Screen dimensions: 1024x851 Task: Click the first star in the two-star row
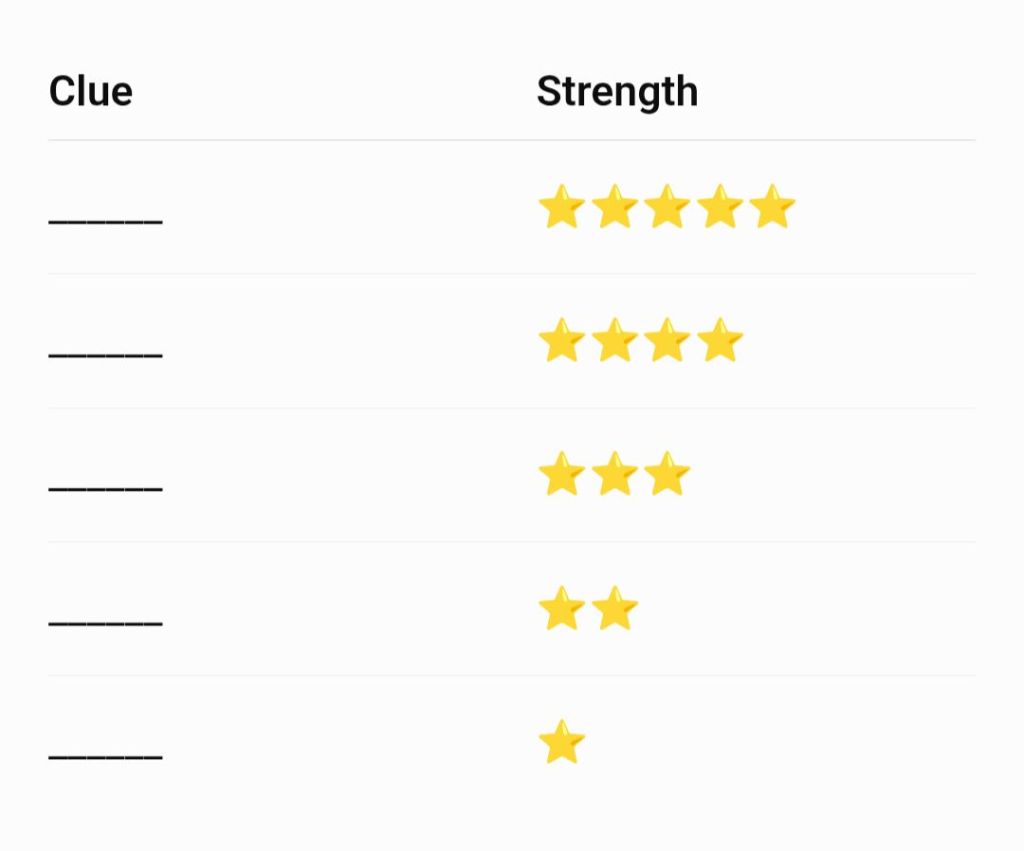[x=562, y=608]
